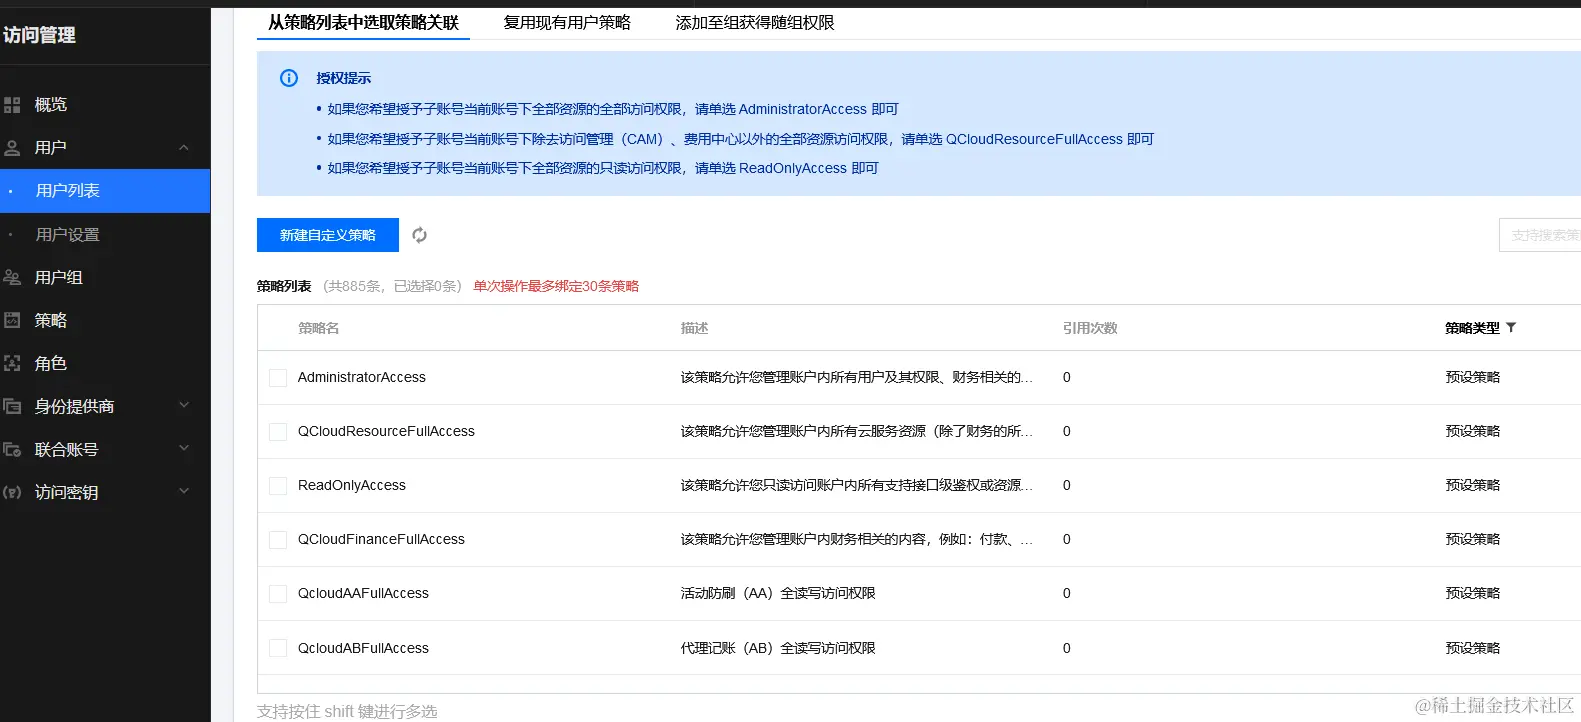The height and width of the screenshot is (722, 1581).
Task: Click the 用户 person icon in sidebar
Action: click(12, 148)
